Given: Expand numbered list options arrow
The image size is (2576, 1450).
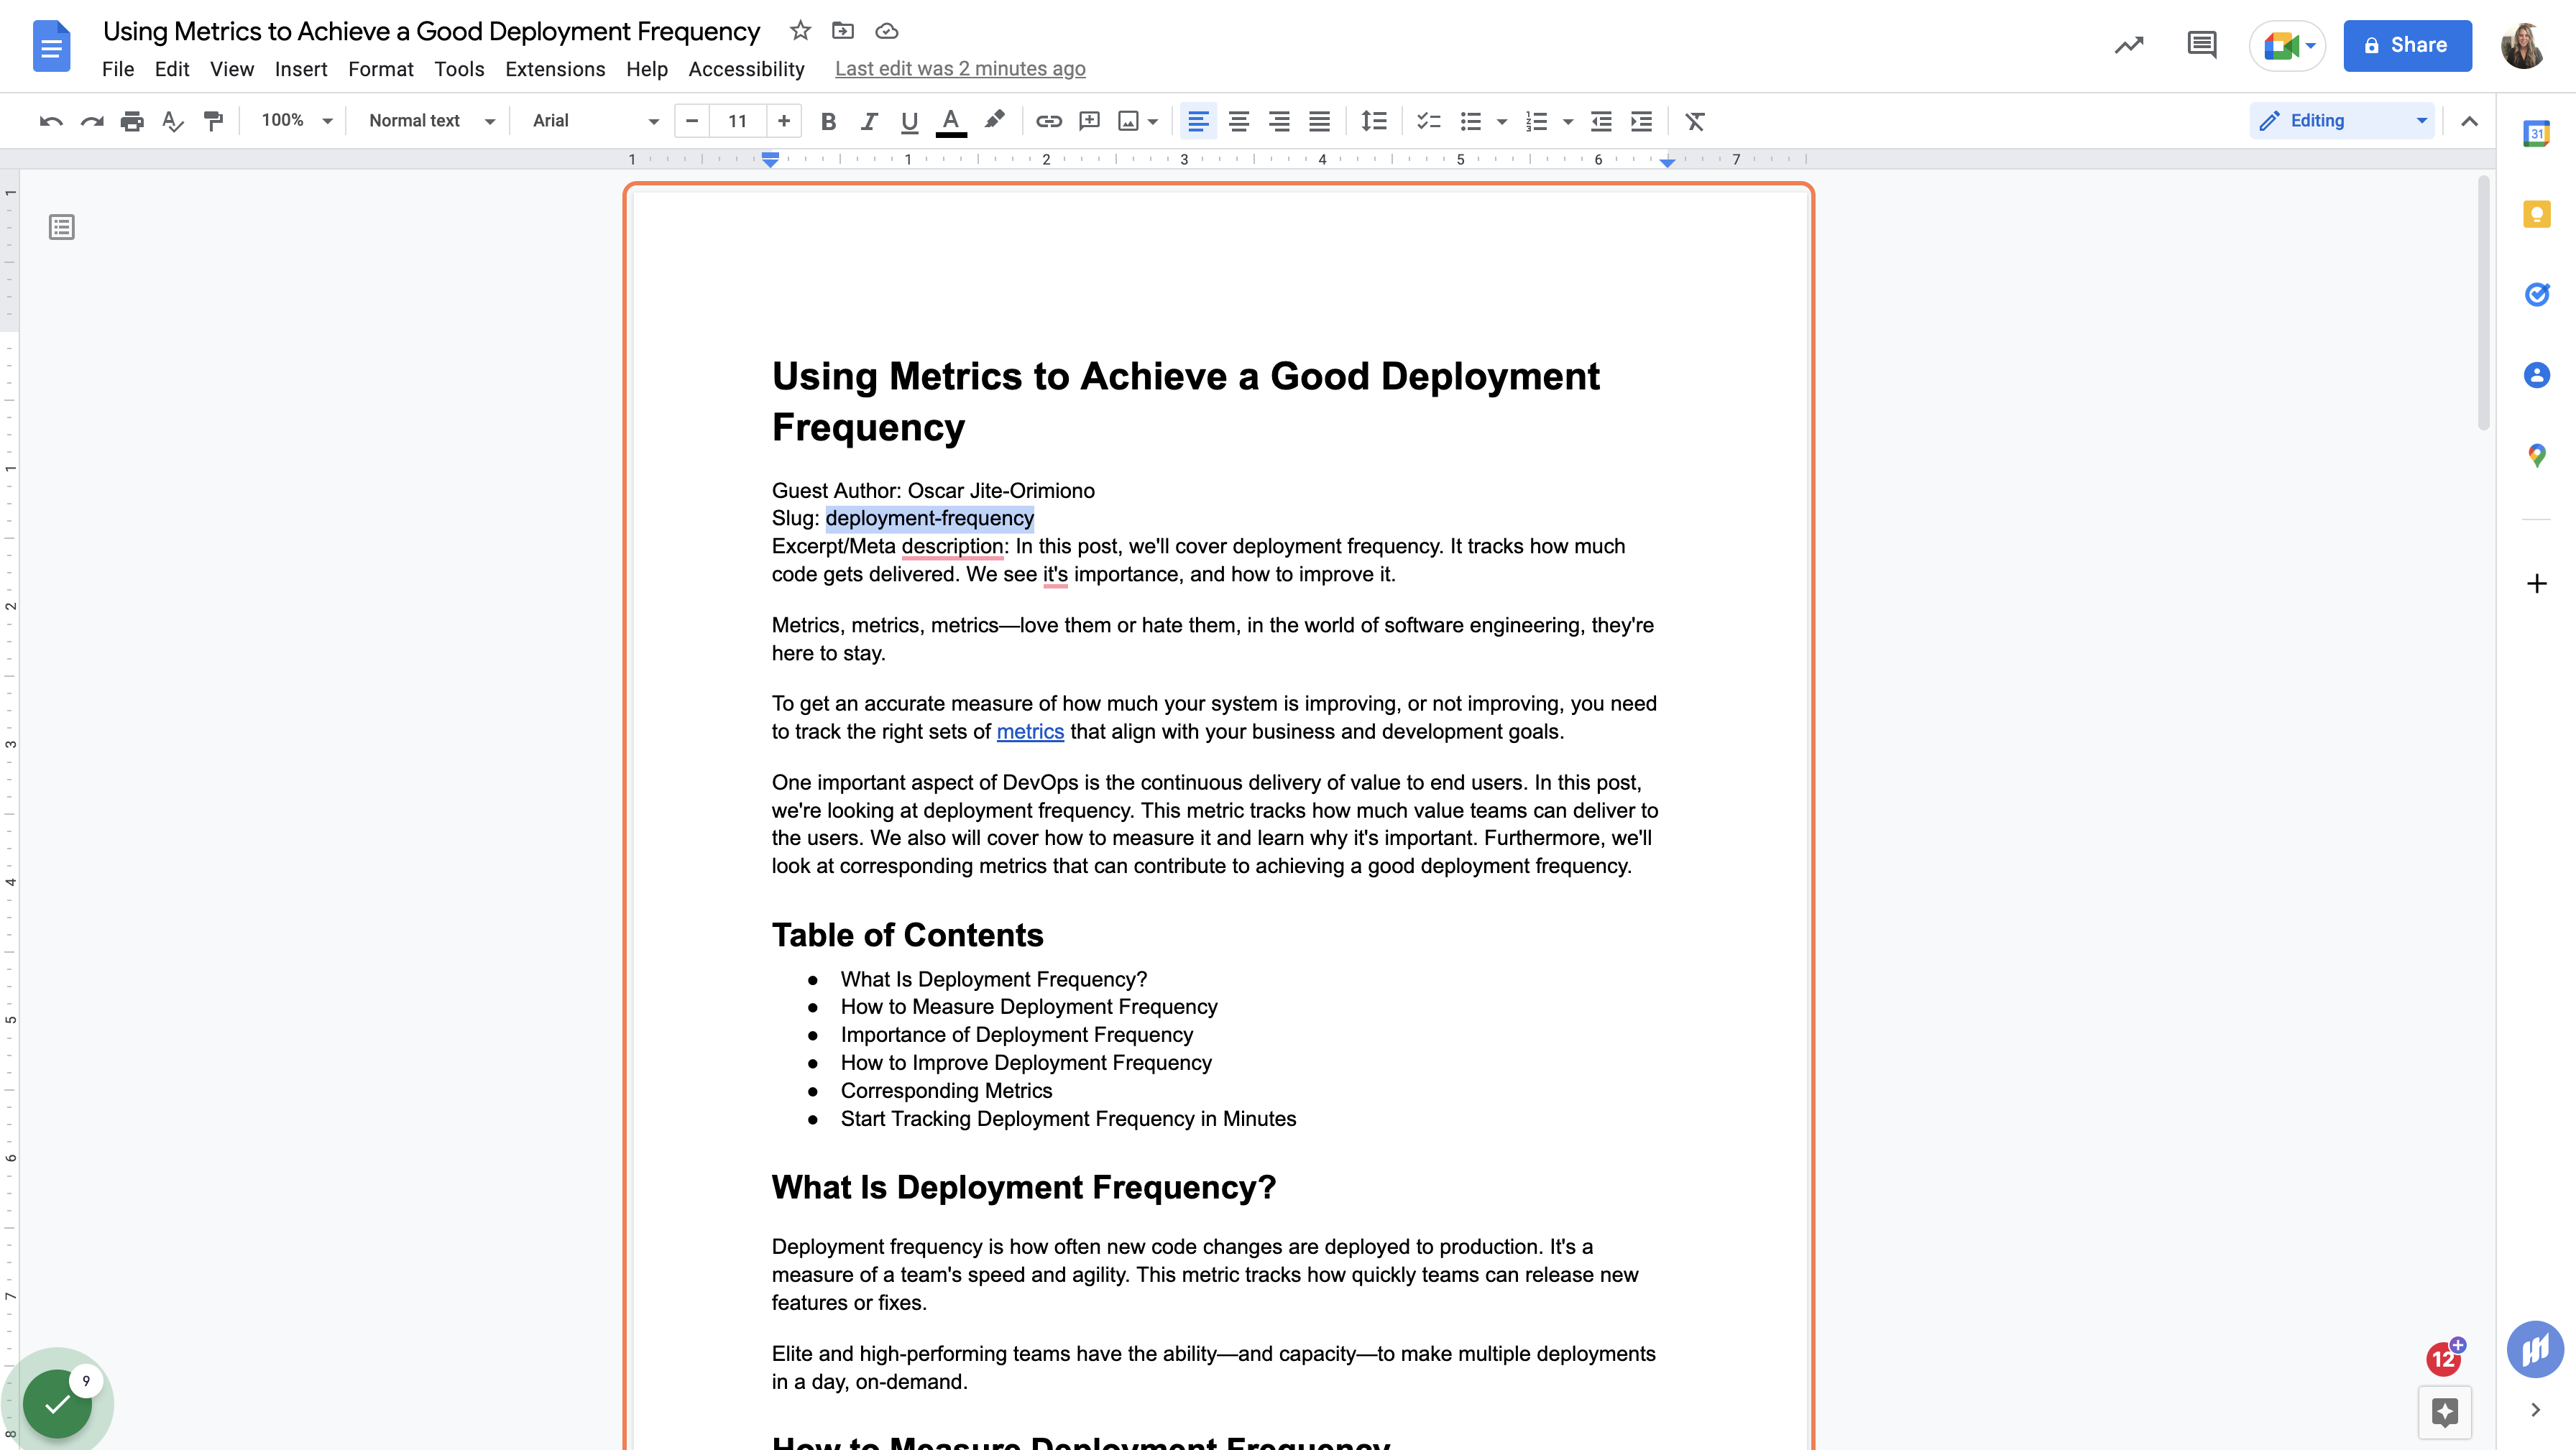Looking at the screenshot, I should (1568, 122).
